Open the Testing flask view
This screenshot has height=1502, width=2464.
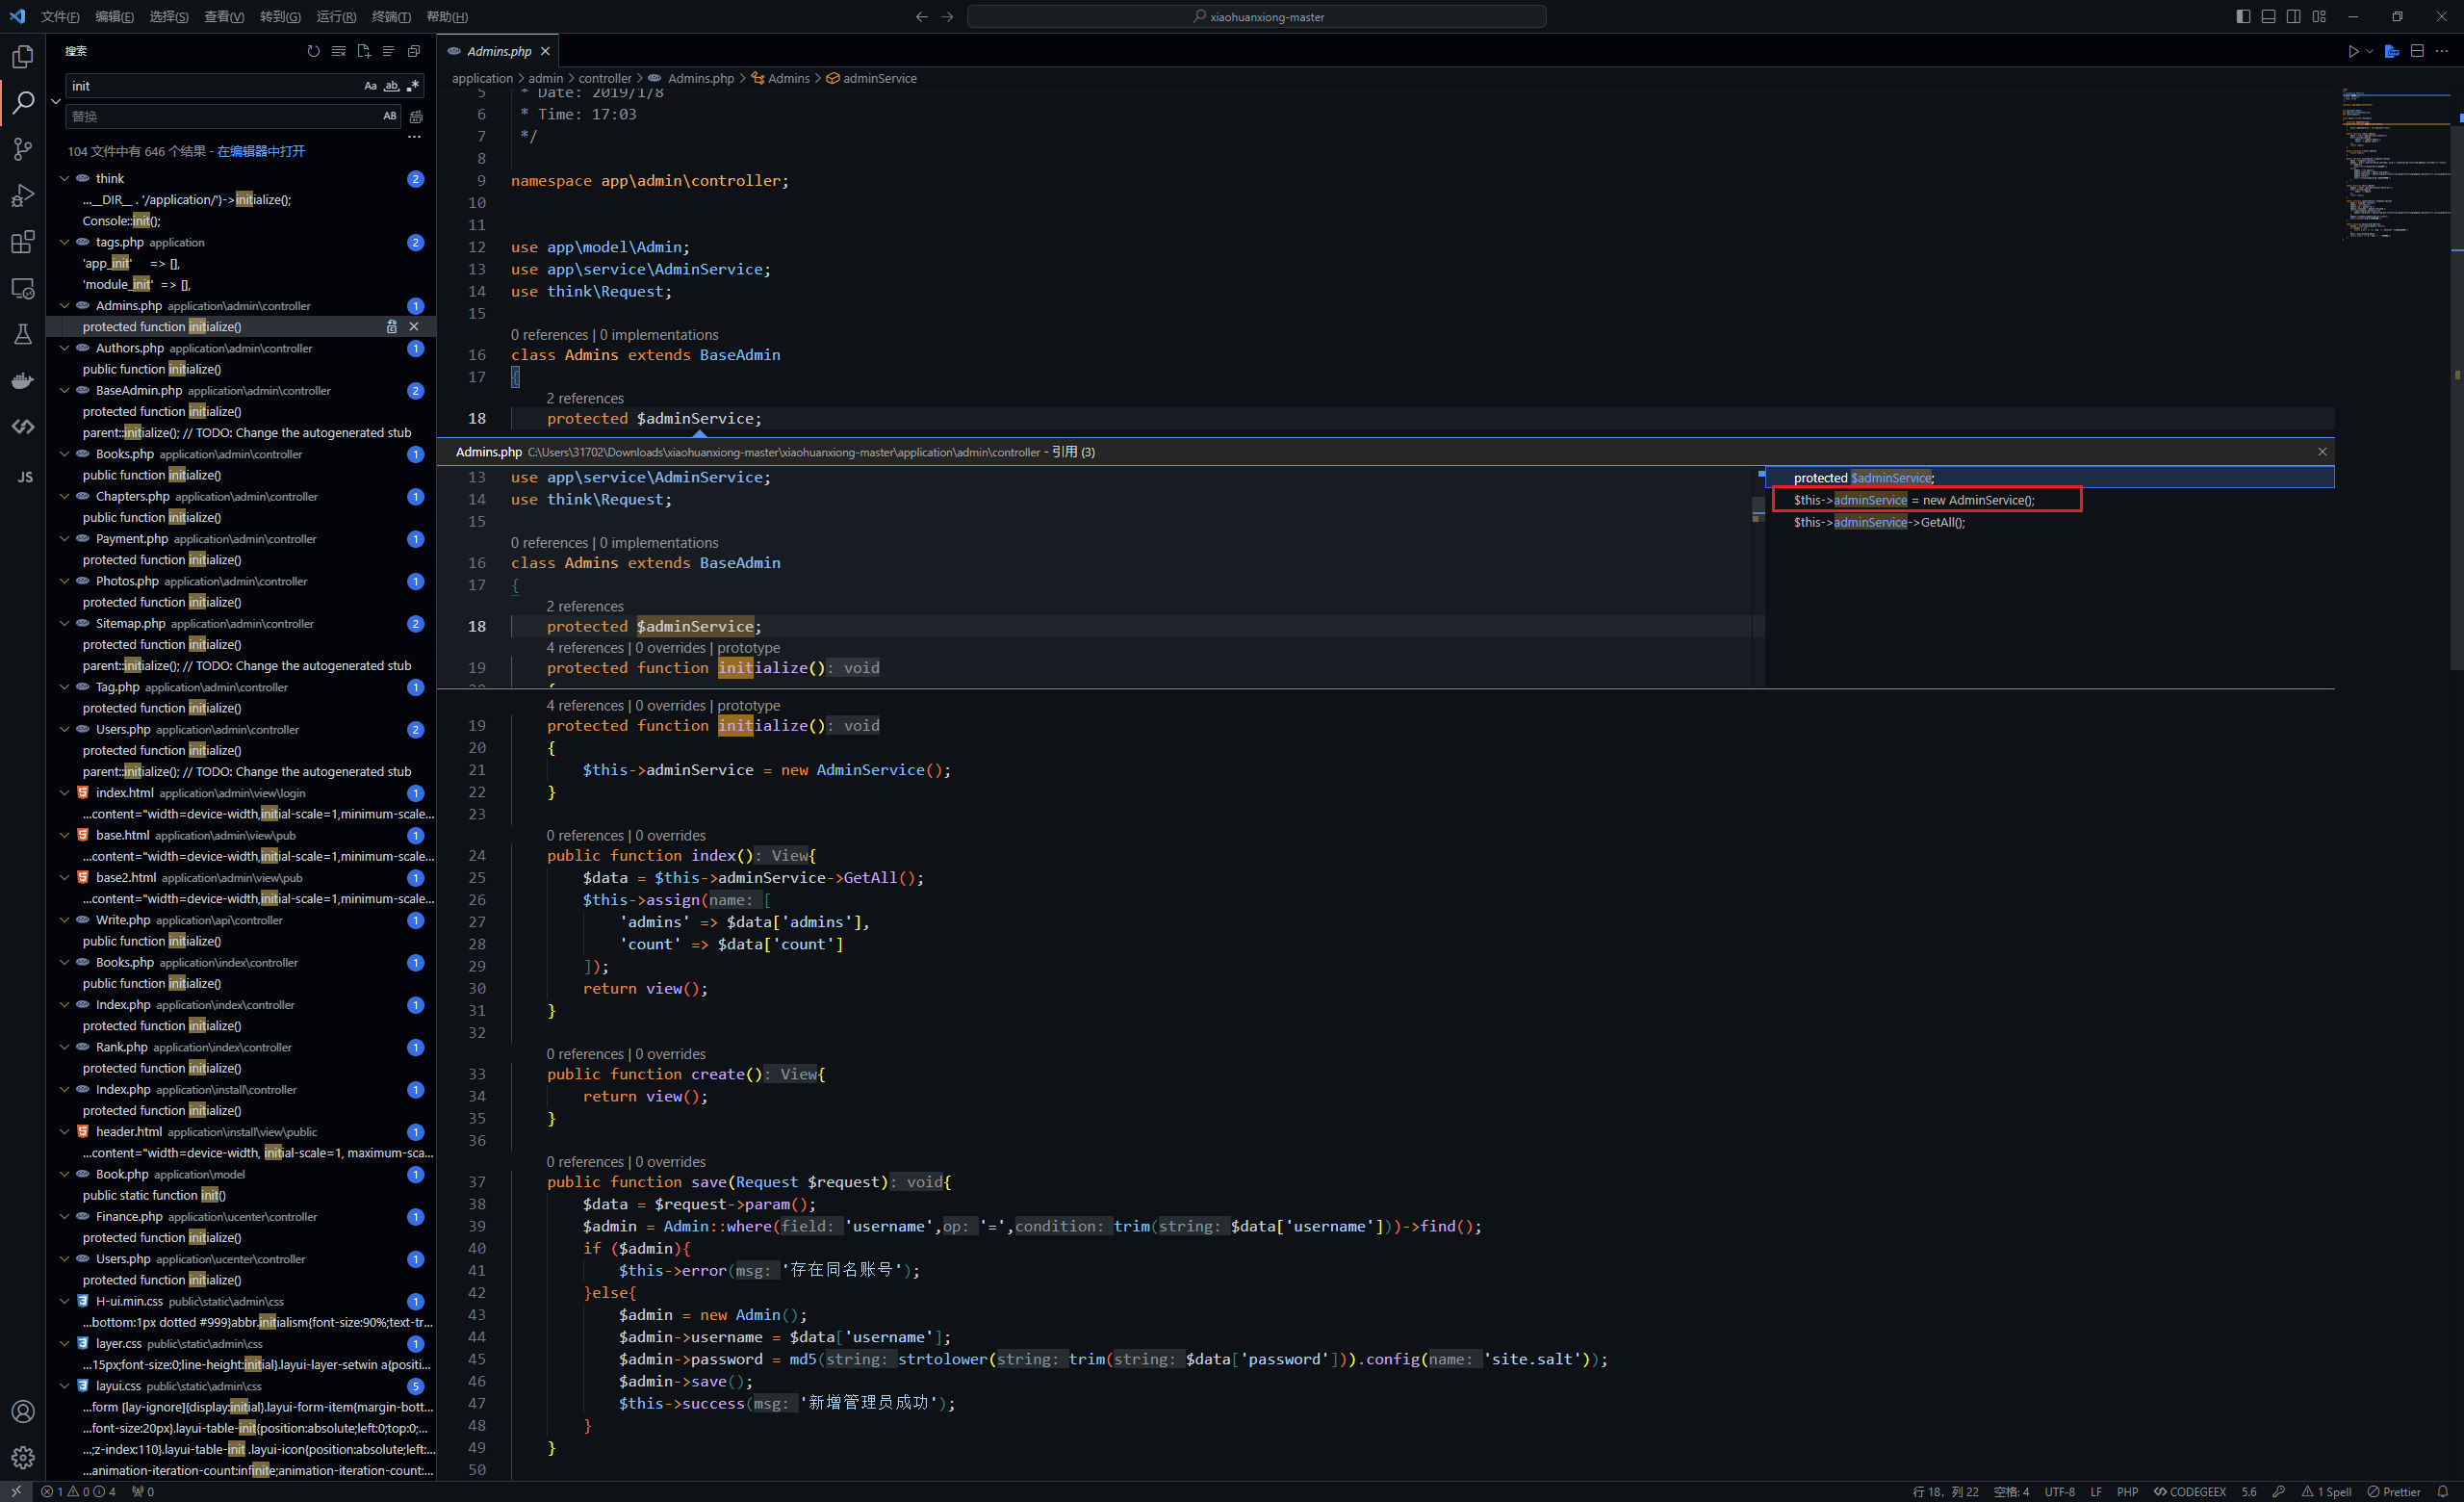22,334
